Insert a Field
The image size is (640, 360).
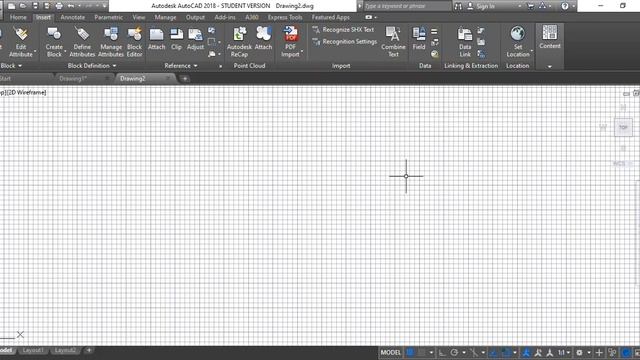coord(419,39)
